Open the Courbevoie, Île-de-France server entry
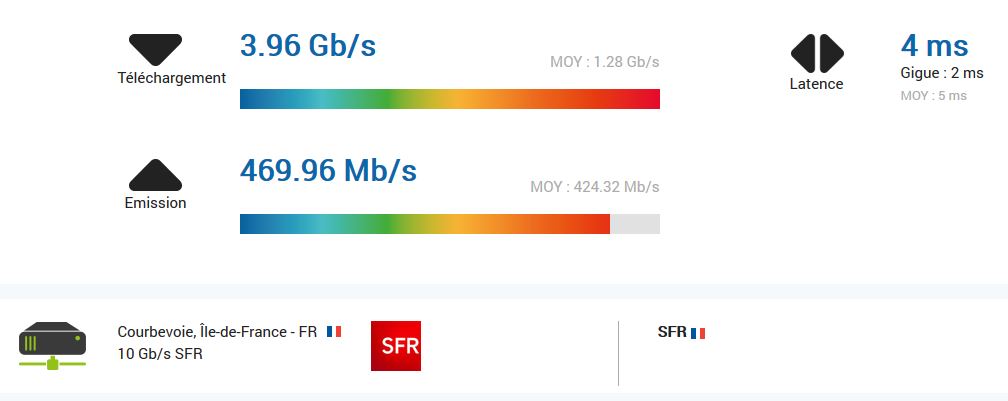The image size is (1008, 401). (217, 332)
